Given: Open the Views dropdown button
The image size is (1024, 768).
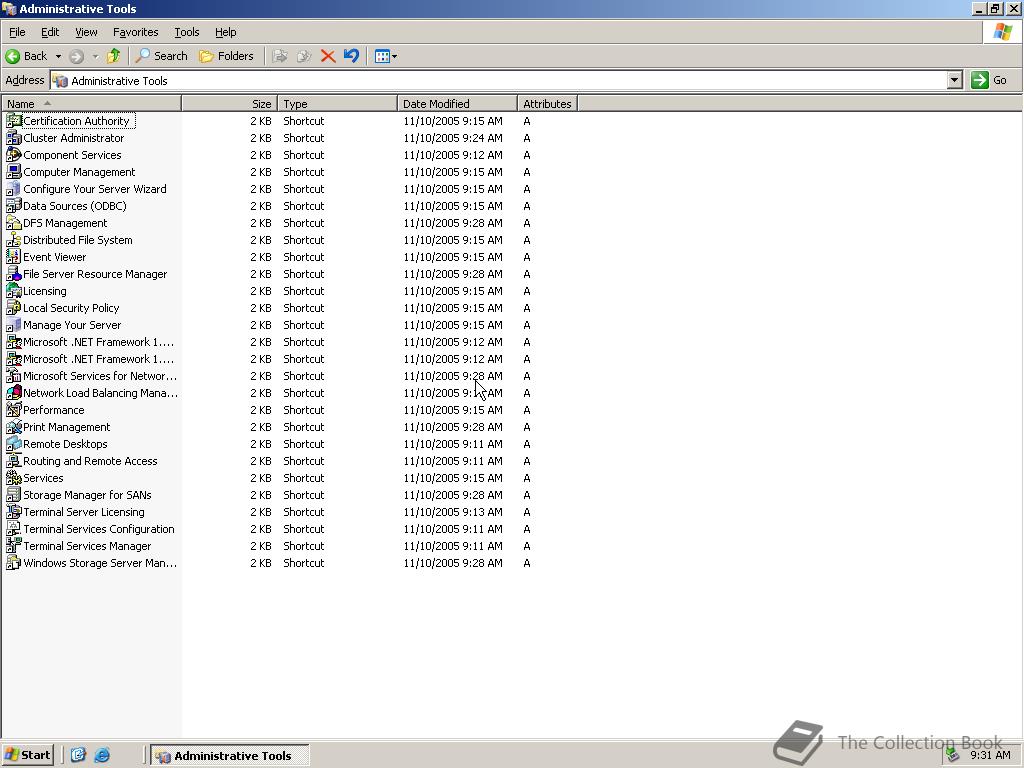Looking at the screenshot, I should (x=386, y=56).
